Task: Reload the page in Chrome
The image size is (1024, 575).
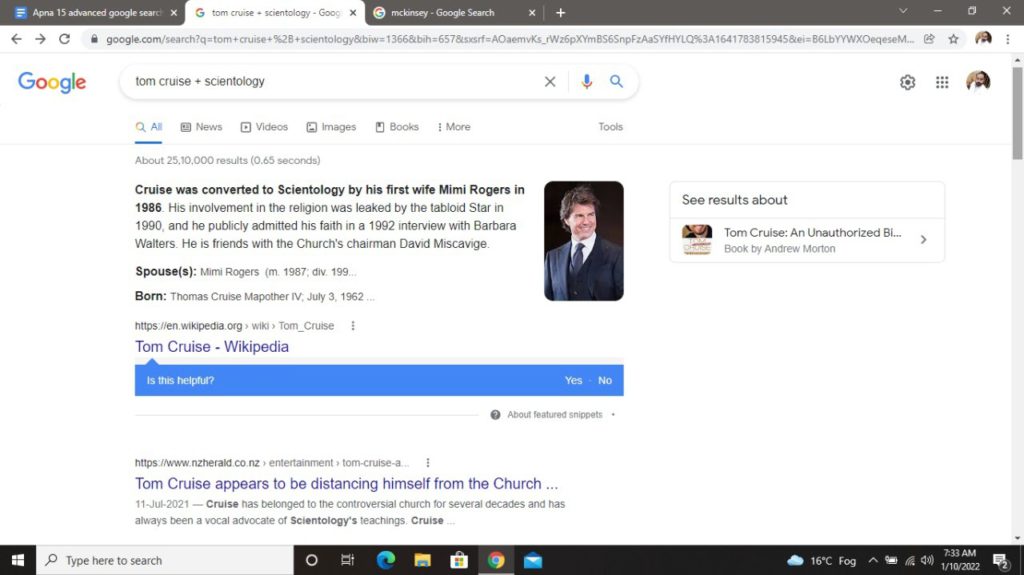Action: 65,39
